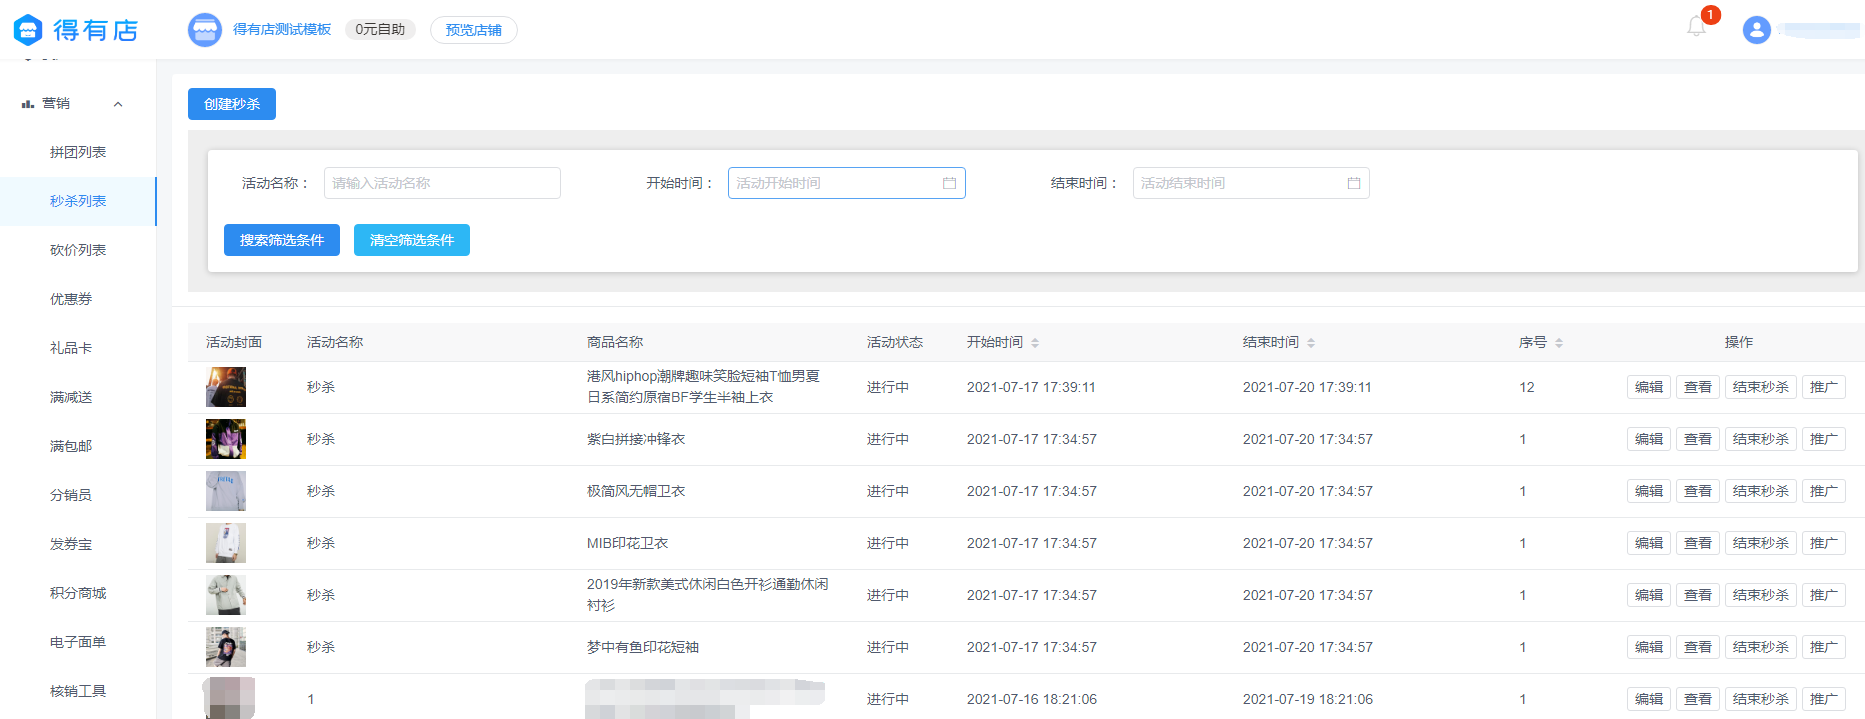Open calendar icon in 结束时间 field

point(1354,183)
